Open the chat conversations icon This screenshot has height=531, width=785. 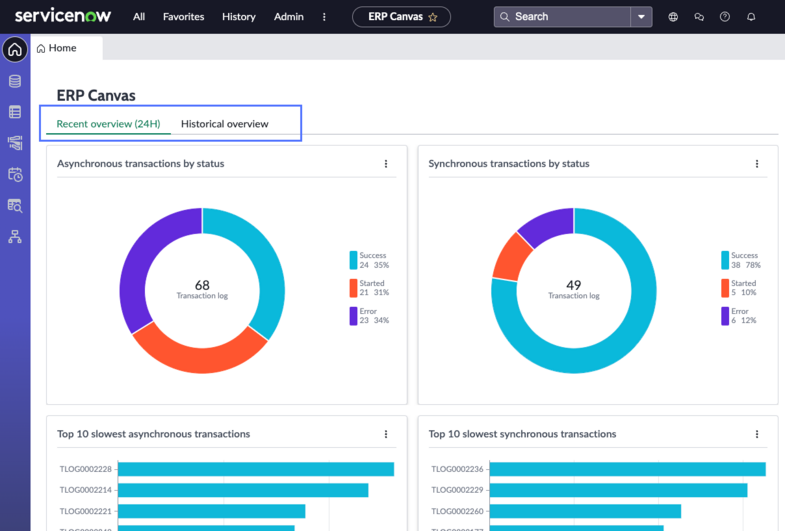tap(699, 17)
